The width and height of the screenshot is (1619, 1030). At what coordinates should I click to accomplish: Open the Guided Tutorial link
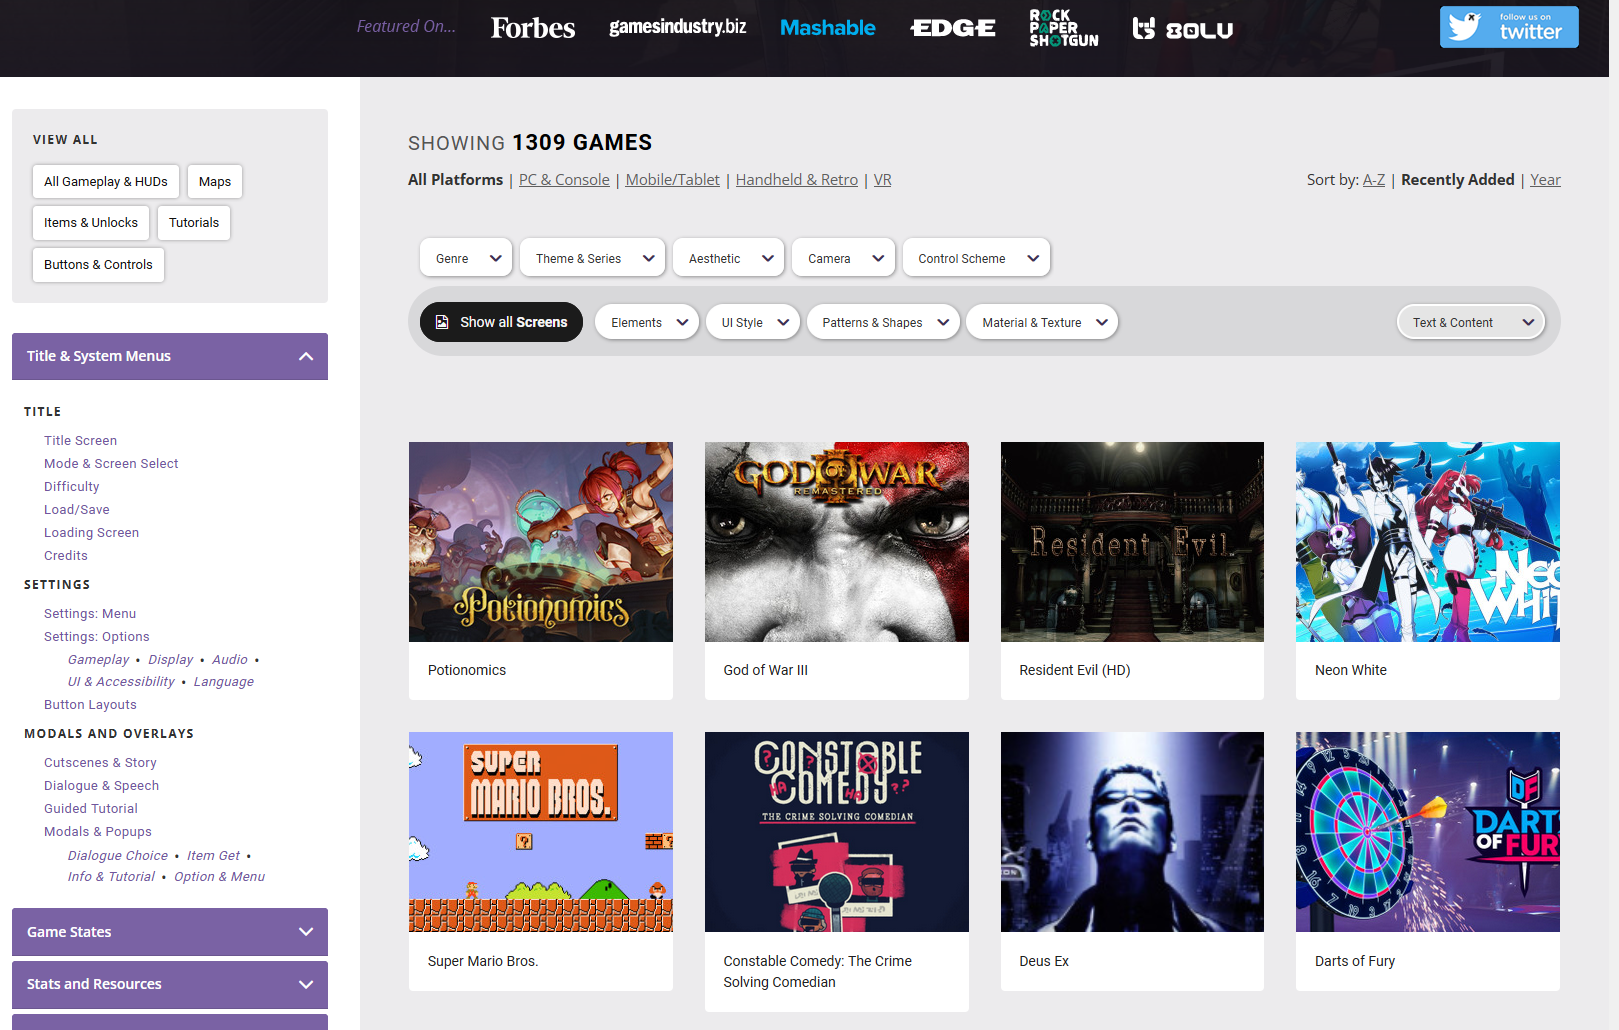tap(91, 809)
